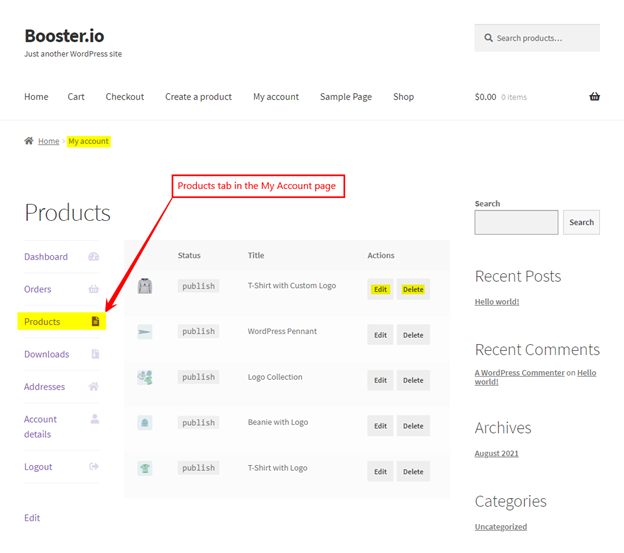The image size is (624, 553).
Task: Click publish status of Logo Collection
Action: click(198, 377)
